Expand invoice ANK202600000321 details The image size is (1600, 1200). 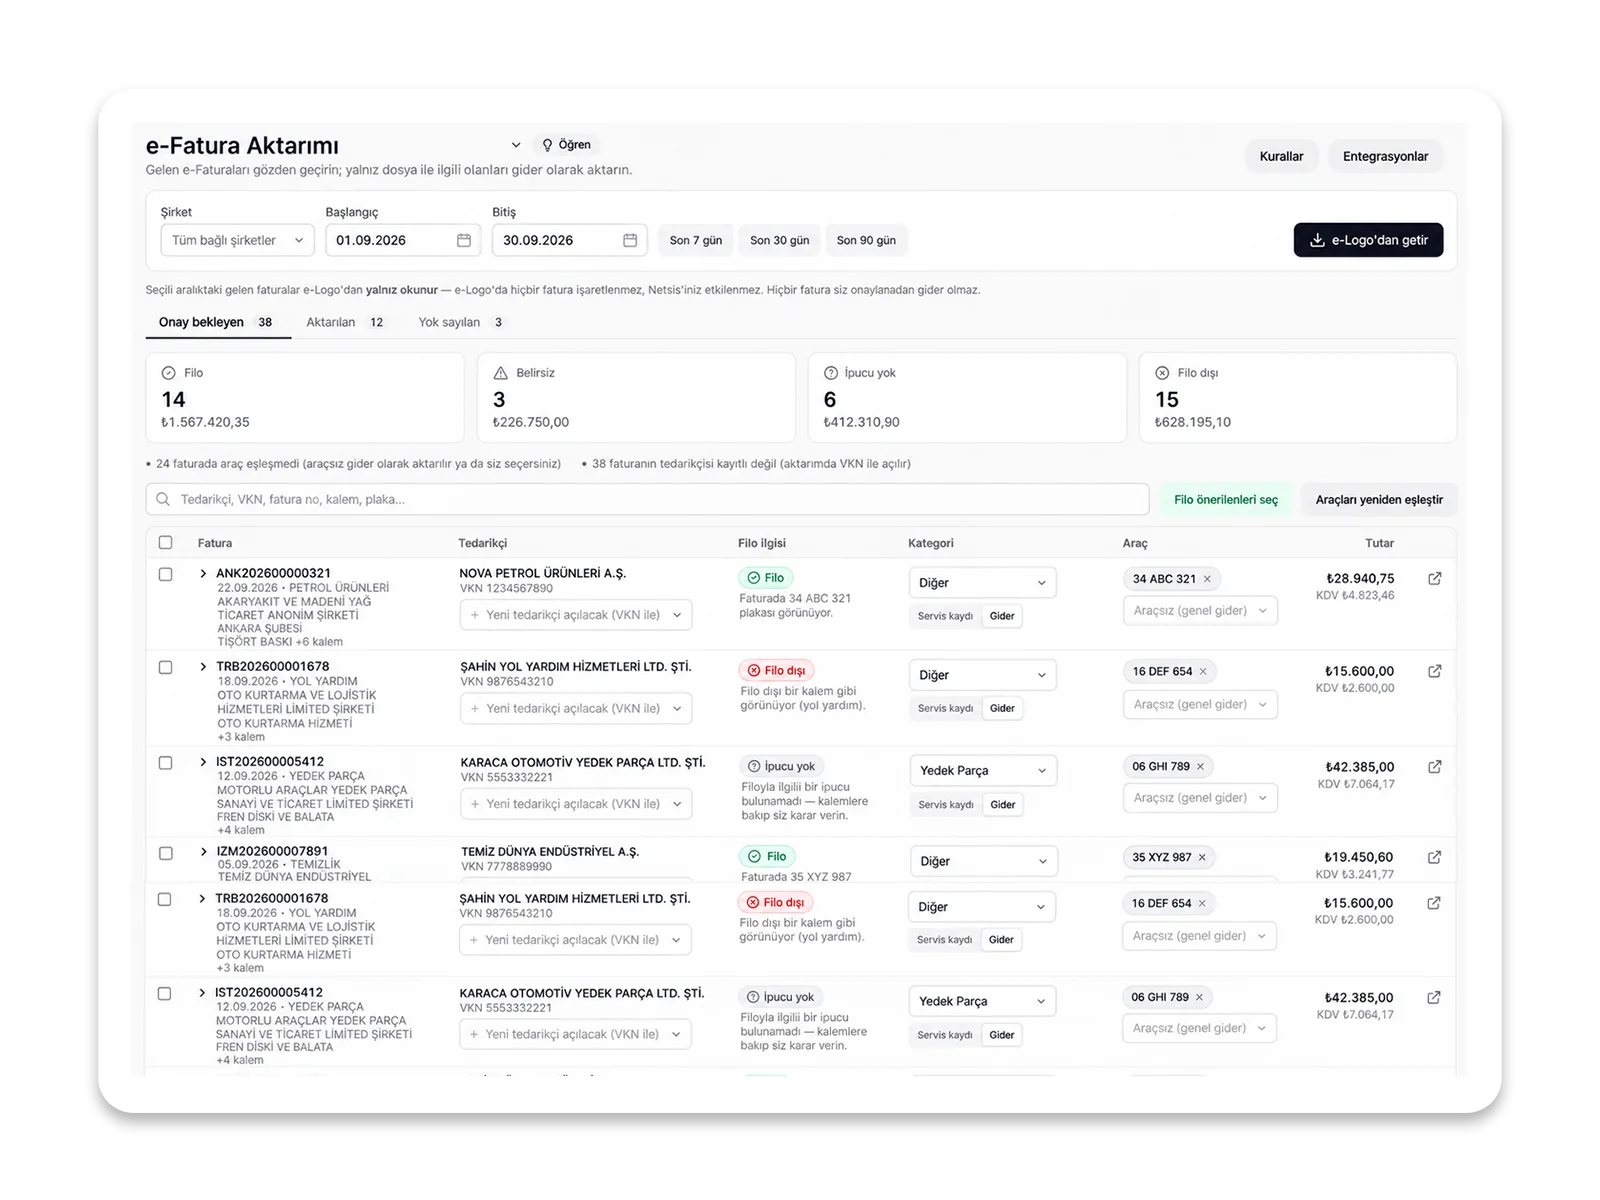(203, 574)
